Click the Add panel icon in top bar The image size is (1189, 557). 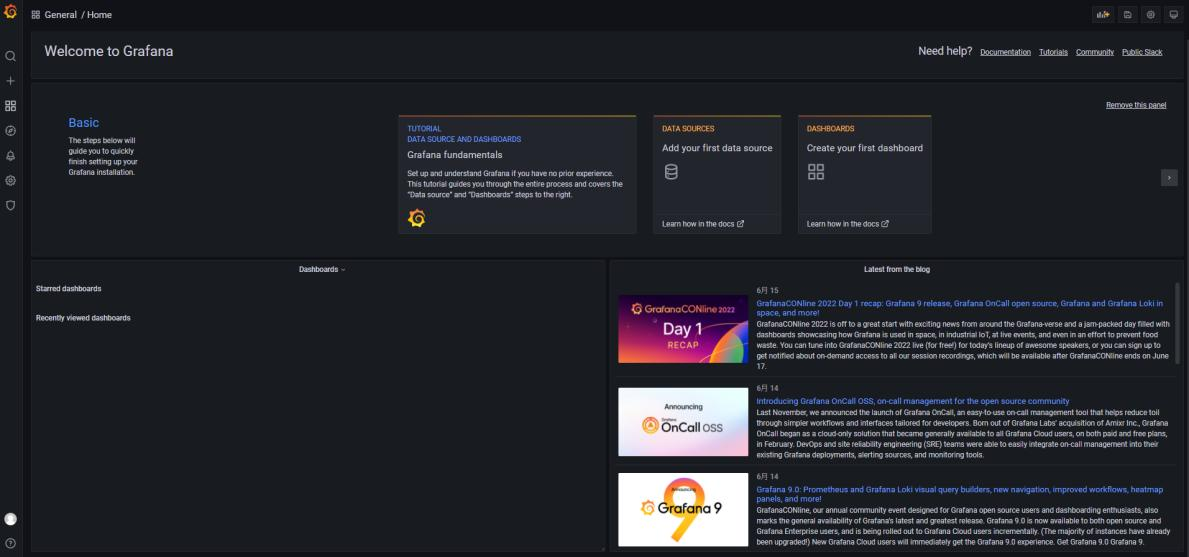(x=1103, y=14)
